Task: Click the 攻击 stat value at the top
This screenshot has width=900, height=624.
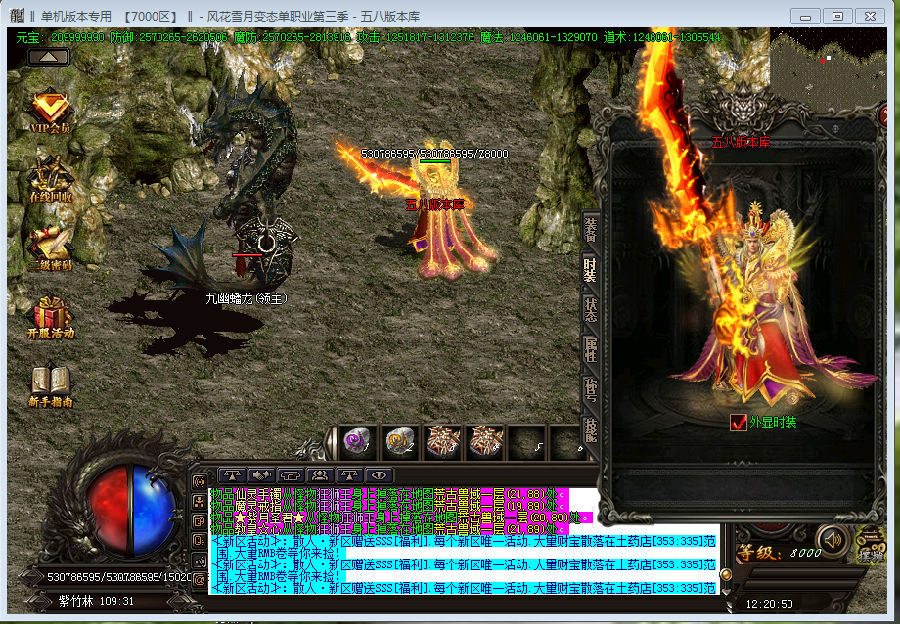Action: [x=416, y=37]
